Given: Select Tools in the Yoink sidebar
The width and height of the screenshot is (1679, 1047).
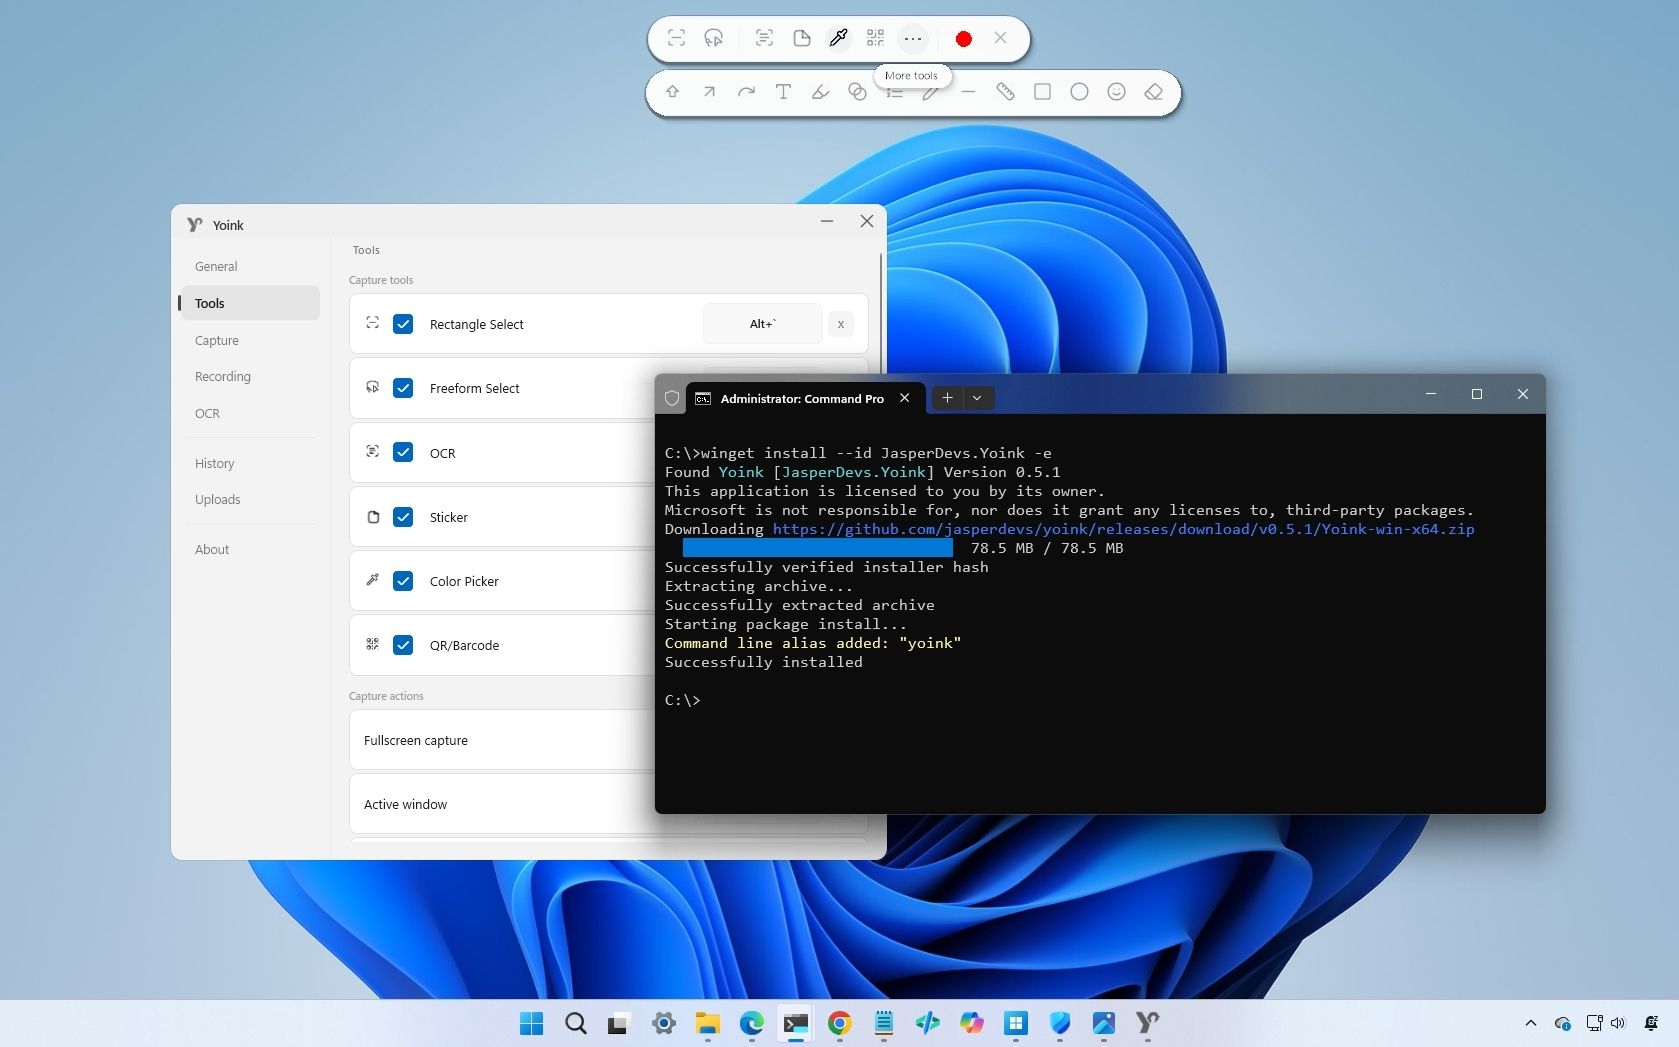Looking at the screenshot, I should click(250, 303).
